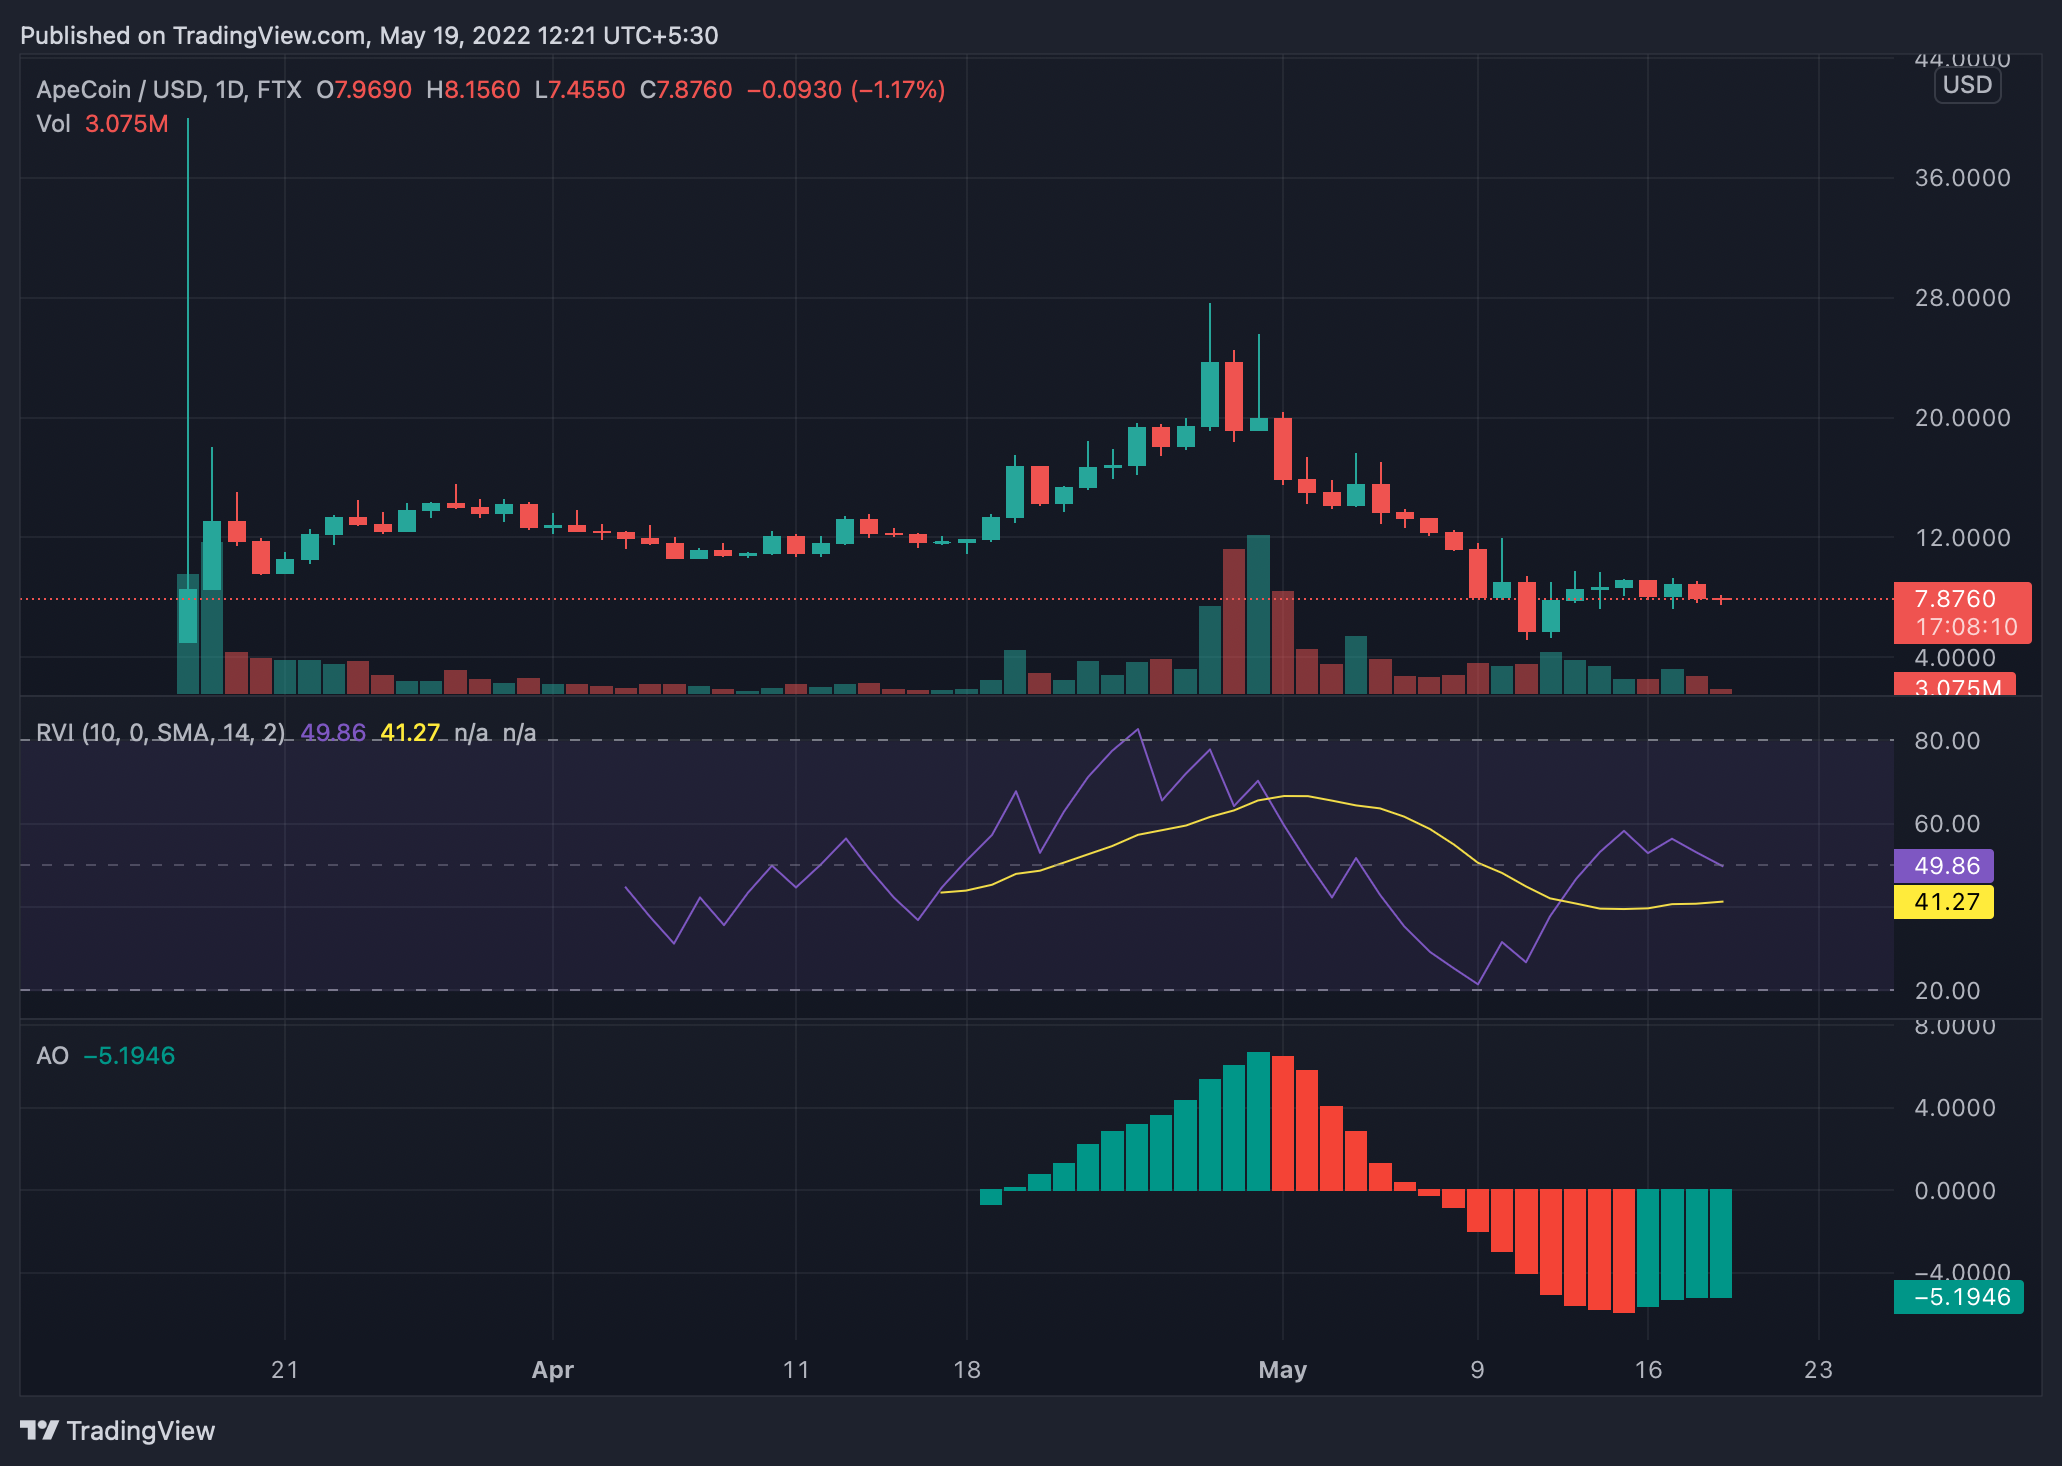Toggle the AO indicator legend entry
Viewport: 2062px width, 1466px height.
pos(55,1053)
